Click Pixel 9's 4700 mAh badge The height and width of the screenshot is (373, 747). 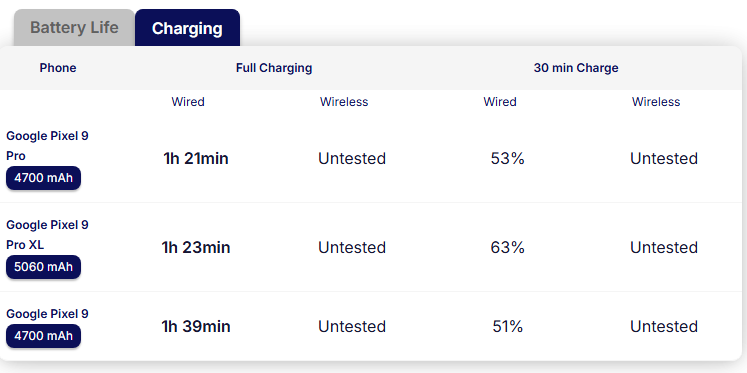[43, 336]
